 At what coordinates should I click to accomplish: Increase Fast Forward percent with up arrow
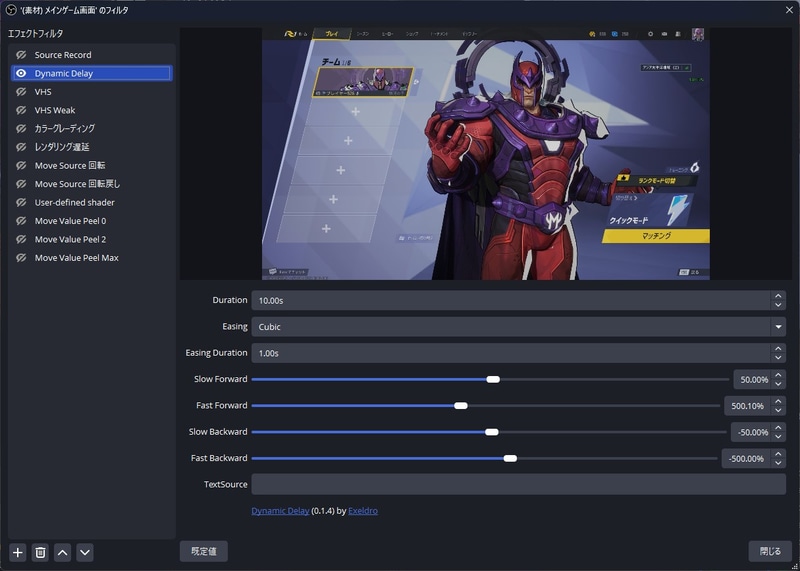coord(778,401)
